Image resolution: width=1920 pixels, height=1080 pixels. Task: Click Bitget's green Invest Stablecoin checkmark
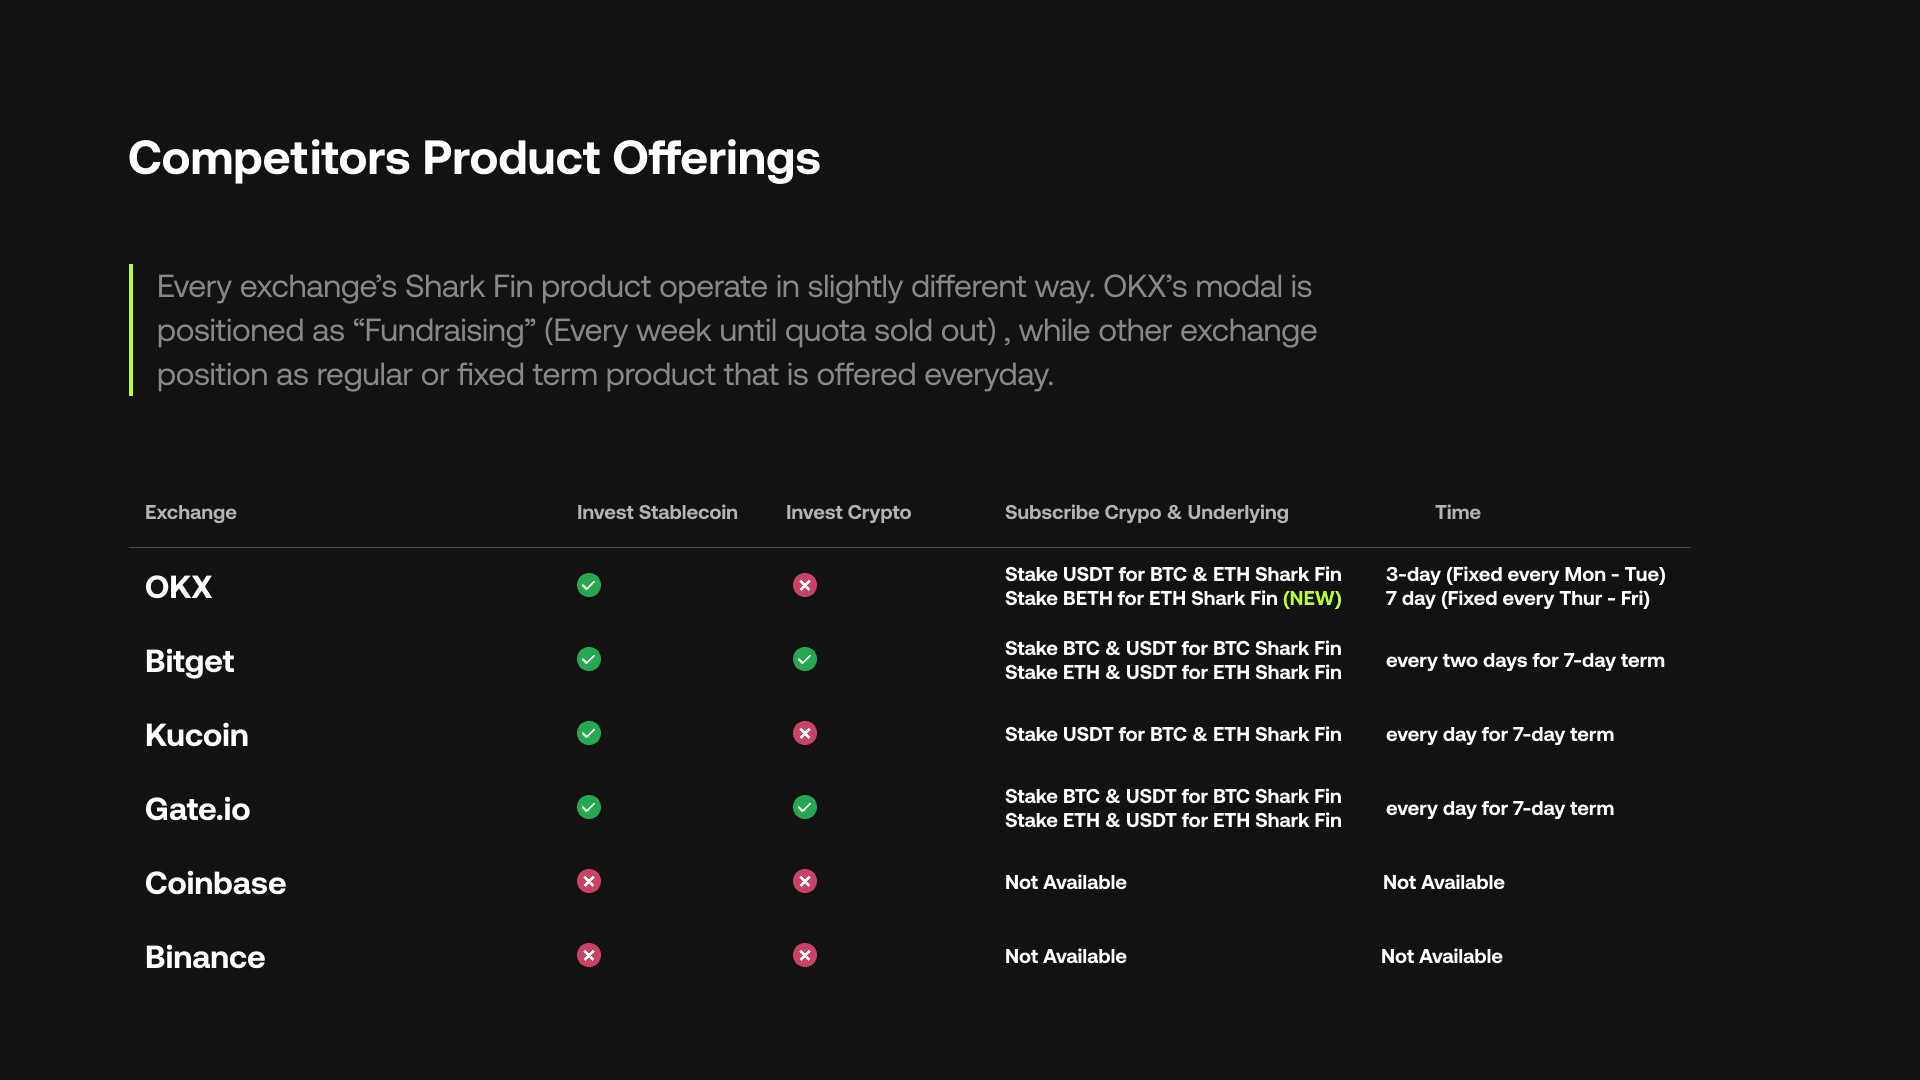pyautogui.click(x=589, y=659)
